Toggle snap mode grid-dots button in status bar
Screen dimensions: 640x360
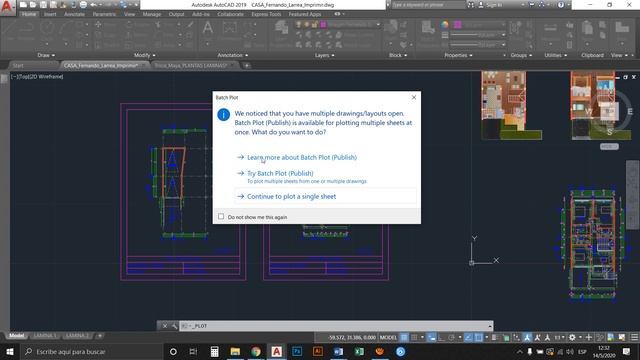point(414,337)
